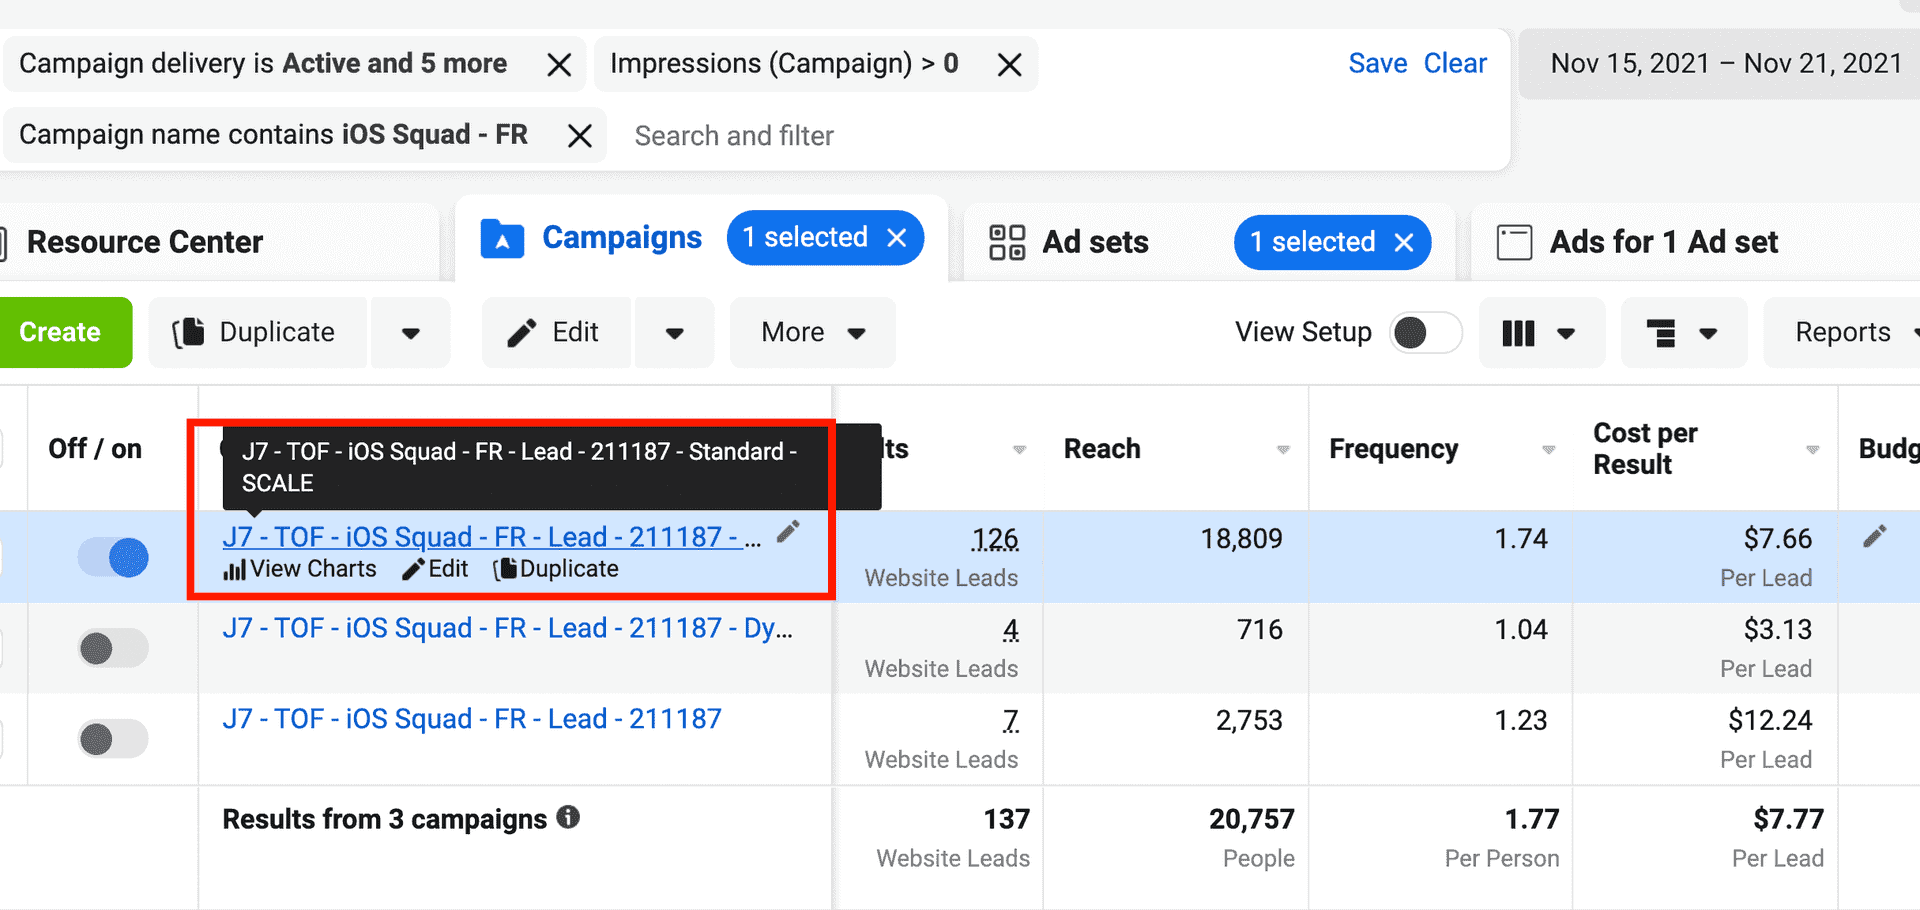The width and height of the screenshot is (1920, 910).
Task: Expand the Reports dropdown
Action: coord(1851,332)
